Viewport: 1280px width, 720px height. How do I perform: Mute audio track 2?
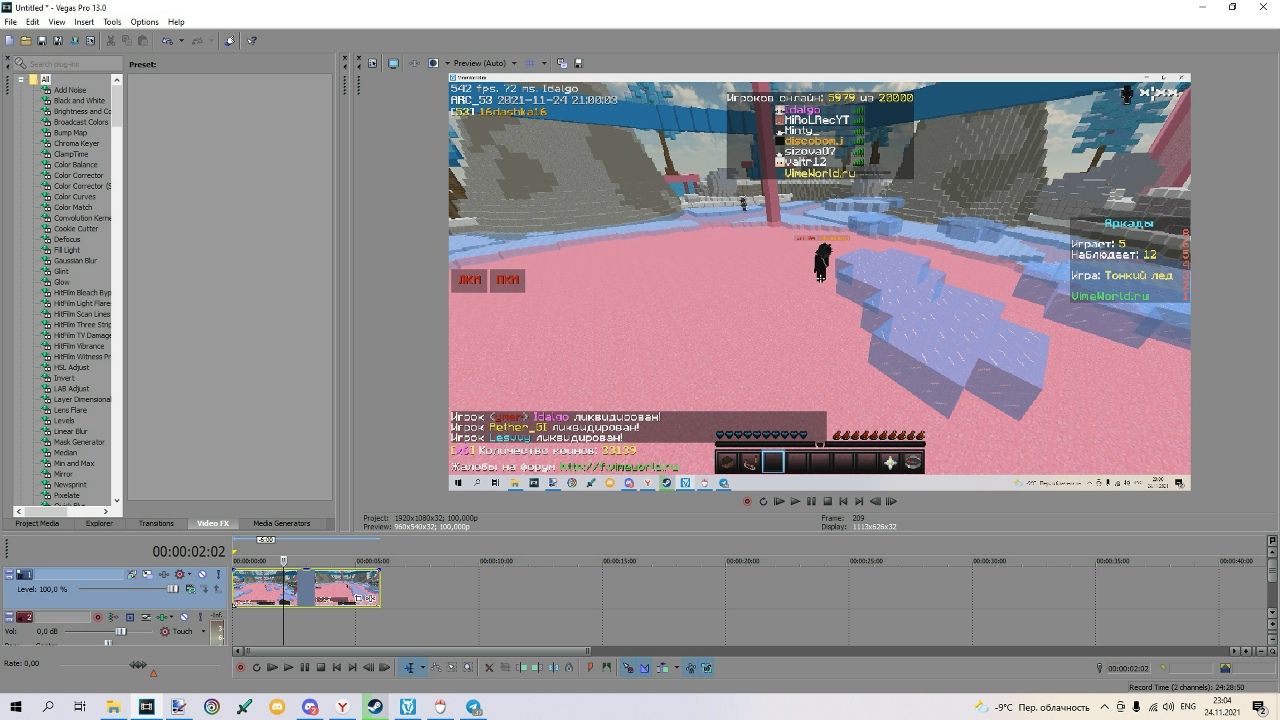point(184,617)
